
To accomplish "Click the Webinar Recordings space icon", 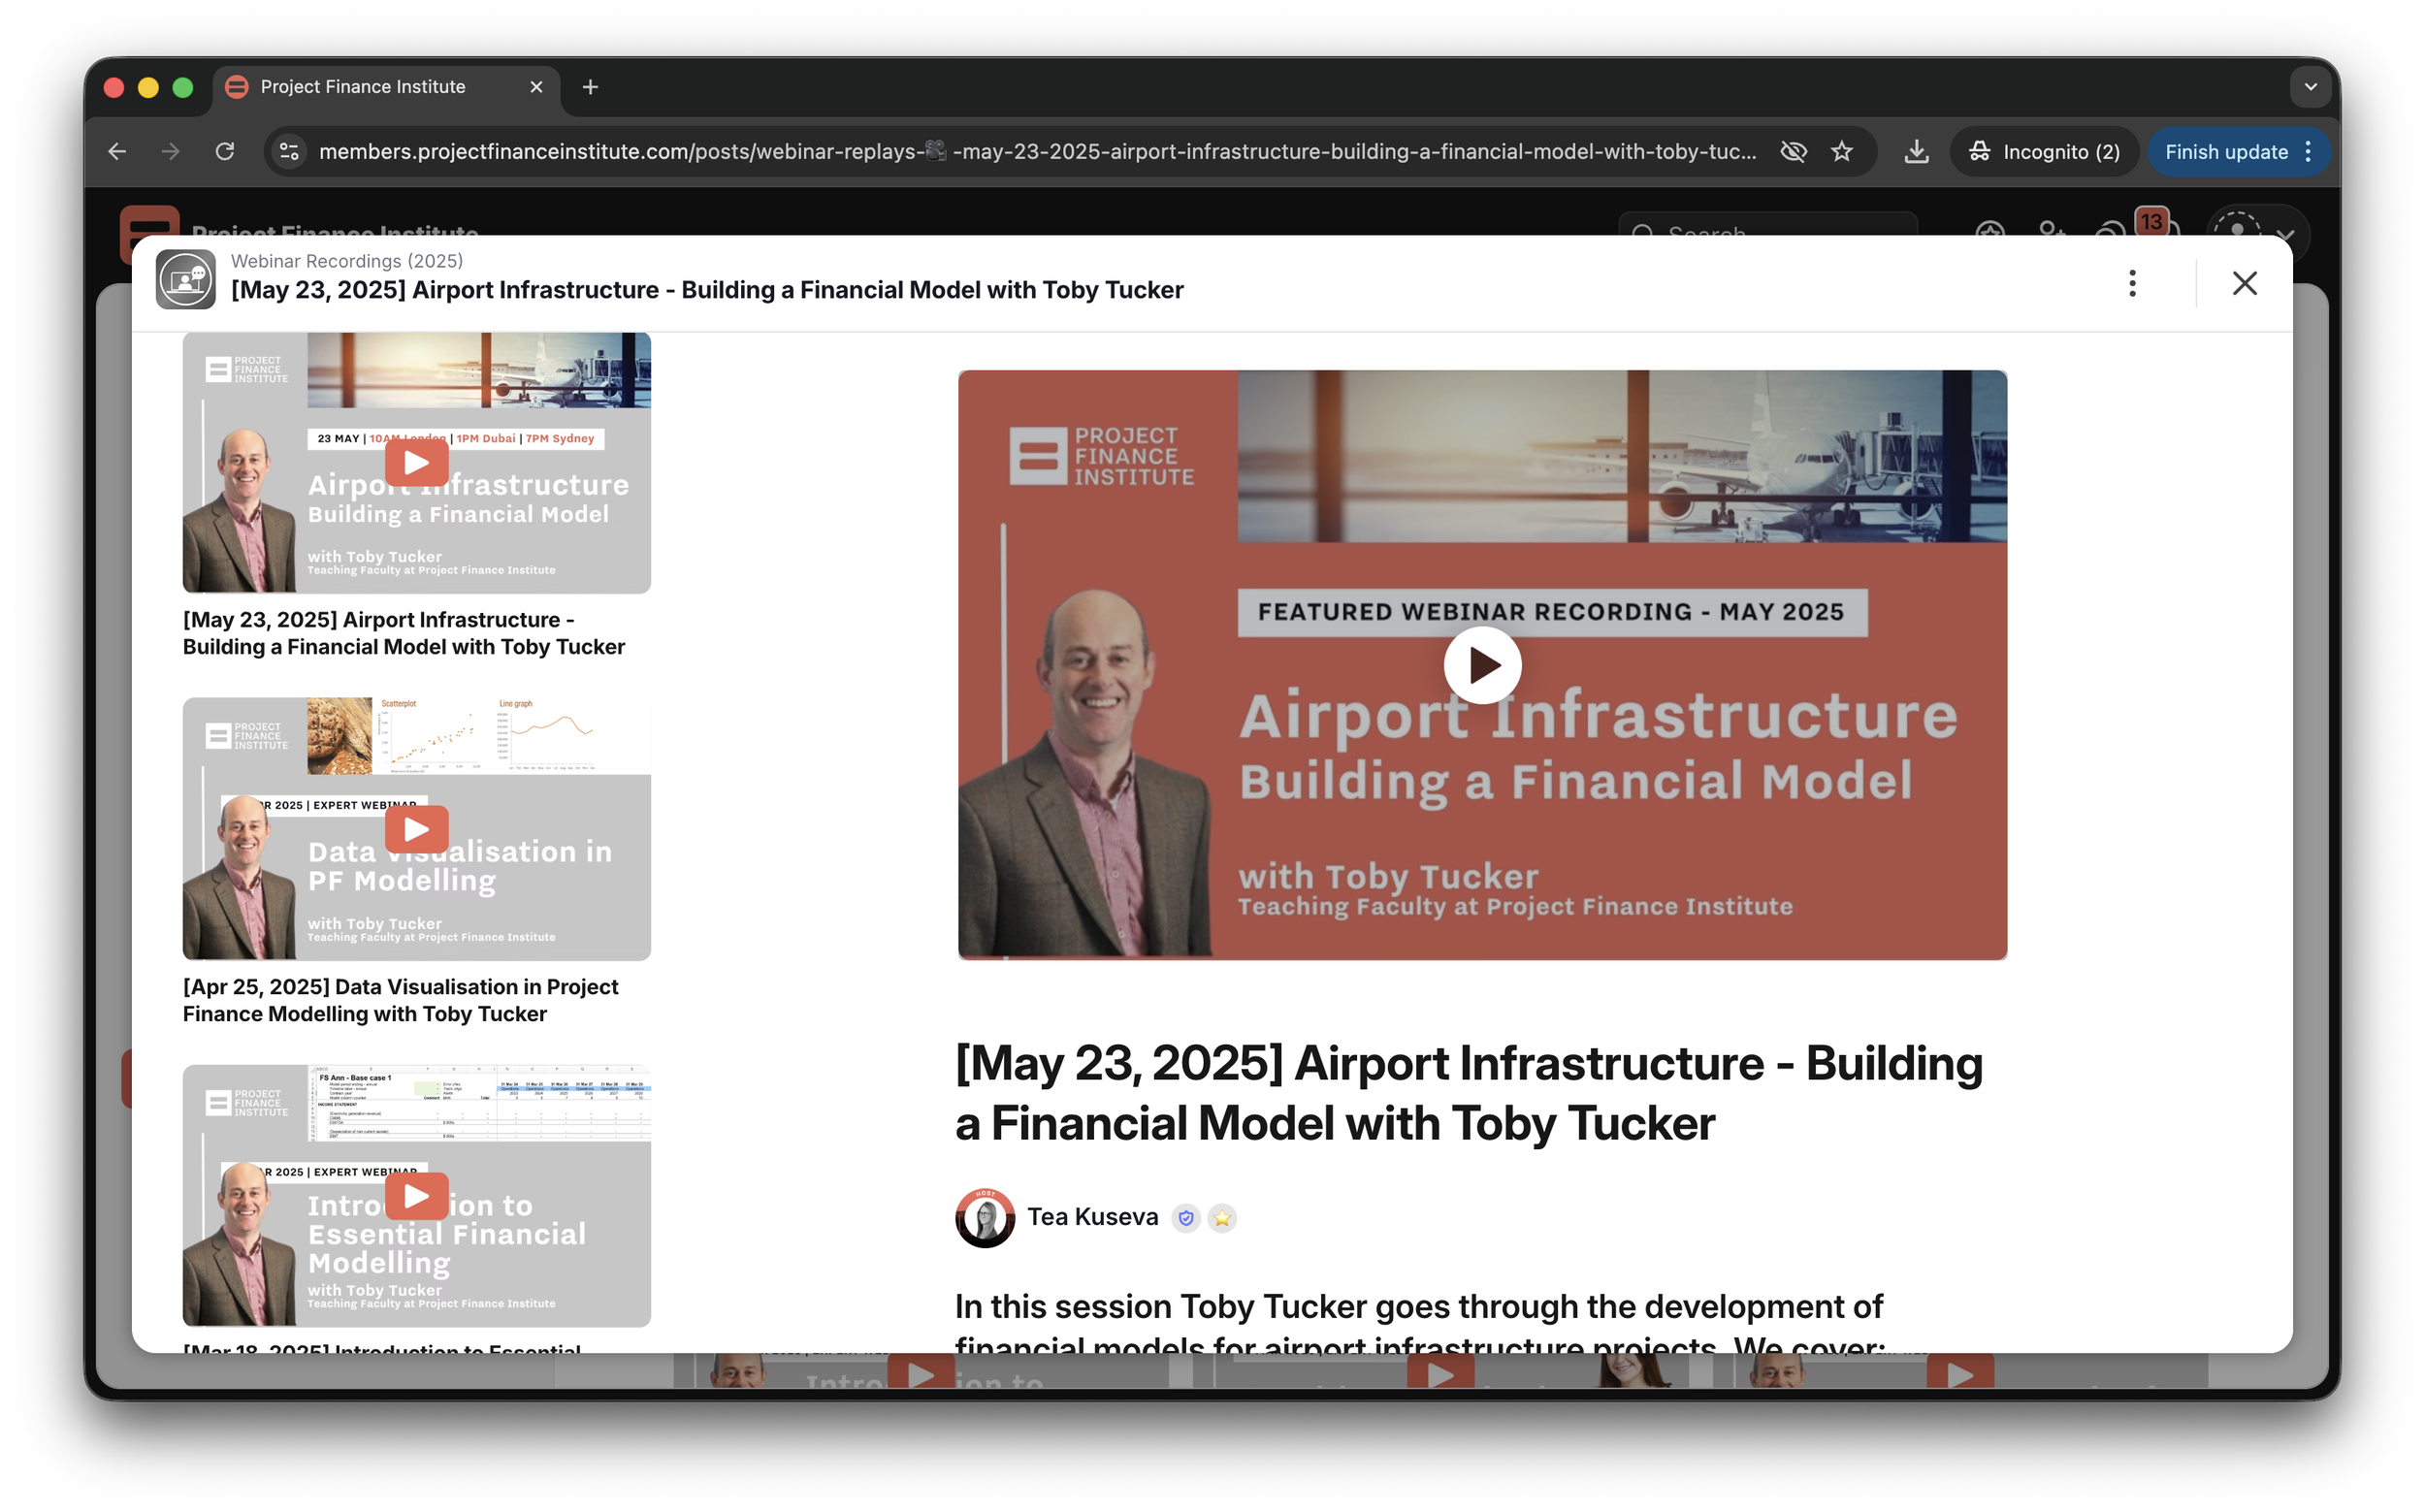I will [x=186, y=279].
